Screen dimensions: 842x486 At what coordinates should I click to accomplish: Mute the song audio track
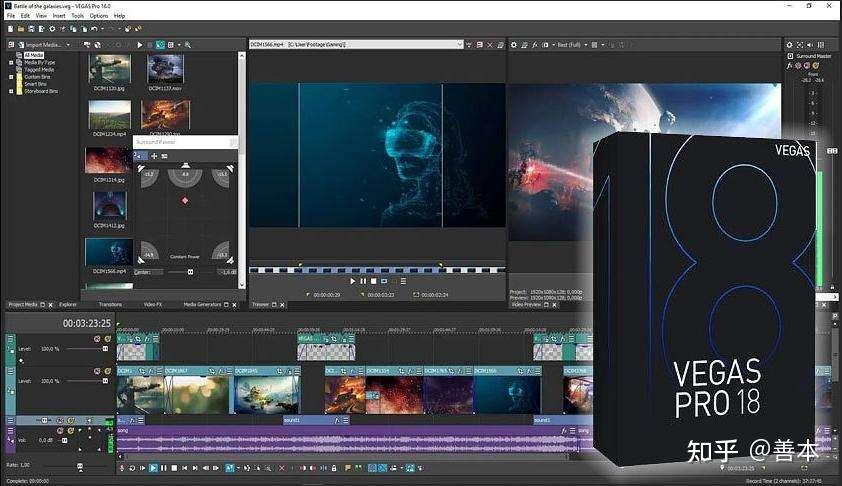(60, 431)
